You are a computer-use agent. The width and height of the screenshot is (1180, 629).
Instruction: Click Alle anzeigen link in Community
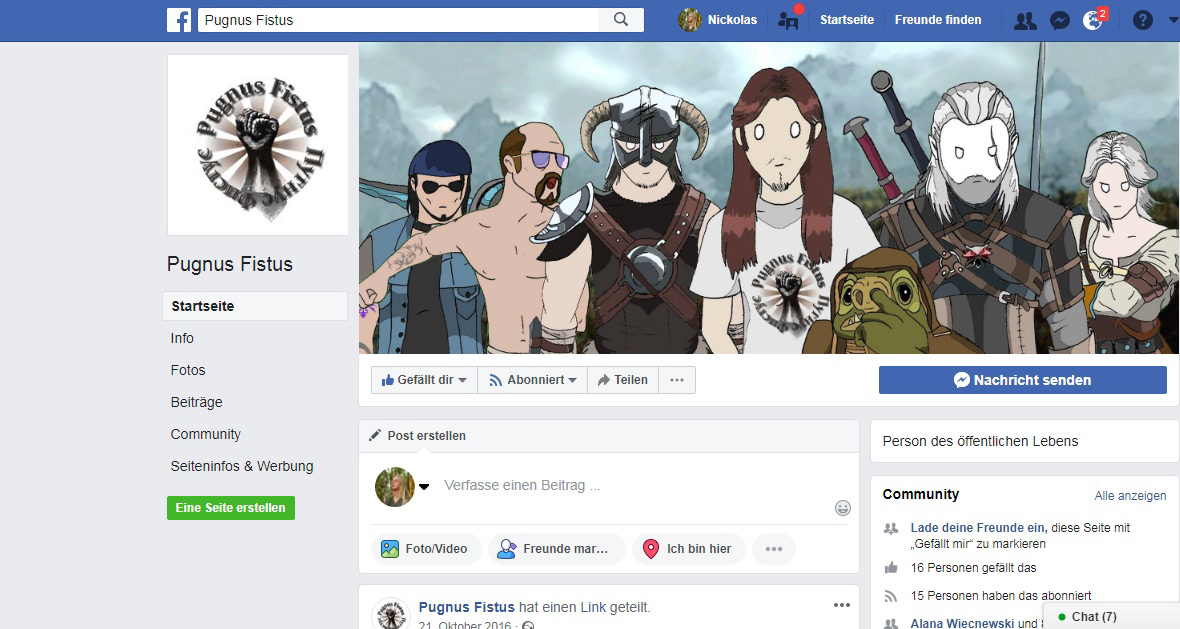point(1130,496)
